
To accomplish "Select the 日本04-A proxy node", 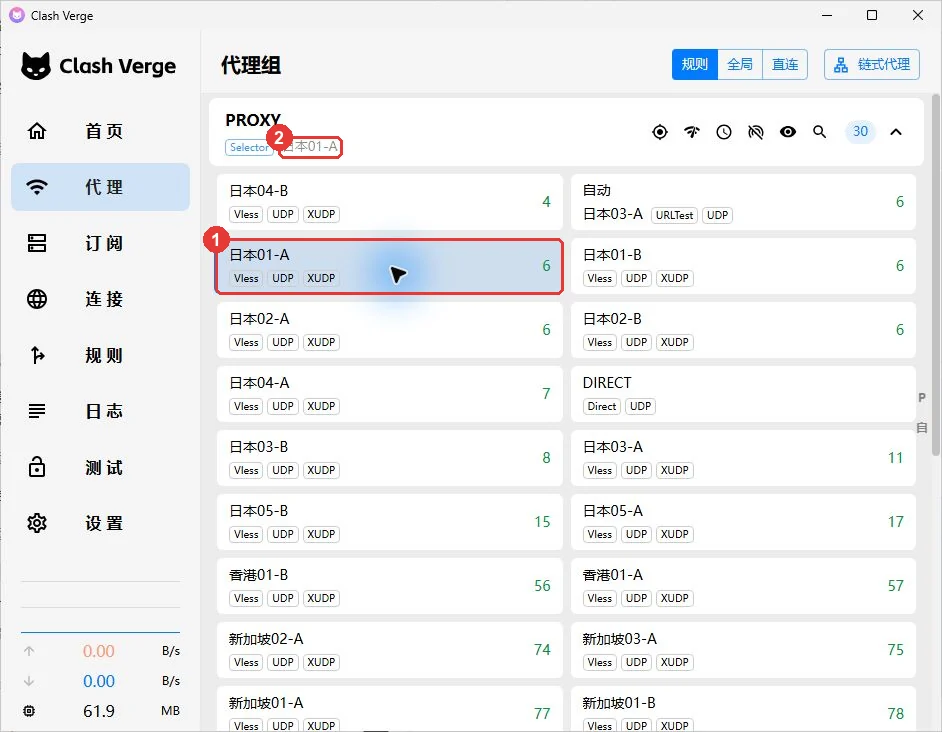I will [x=389, y=394].
